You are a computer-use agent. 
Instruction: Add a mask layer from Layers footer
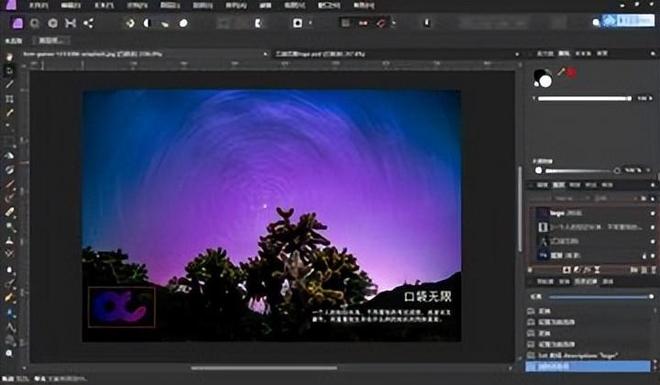click(x=567, y=270)
